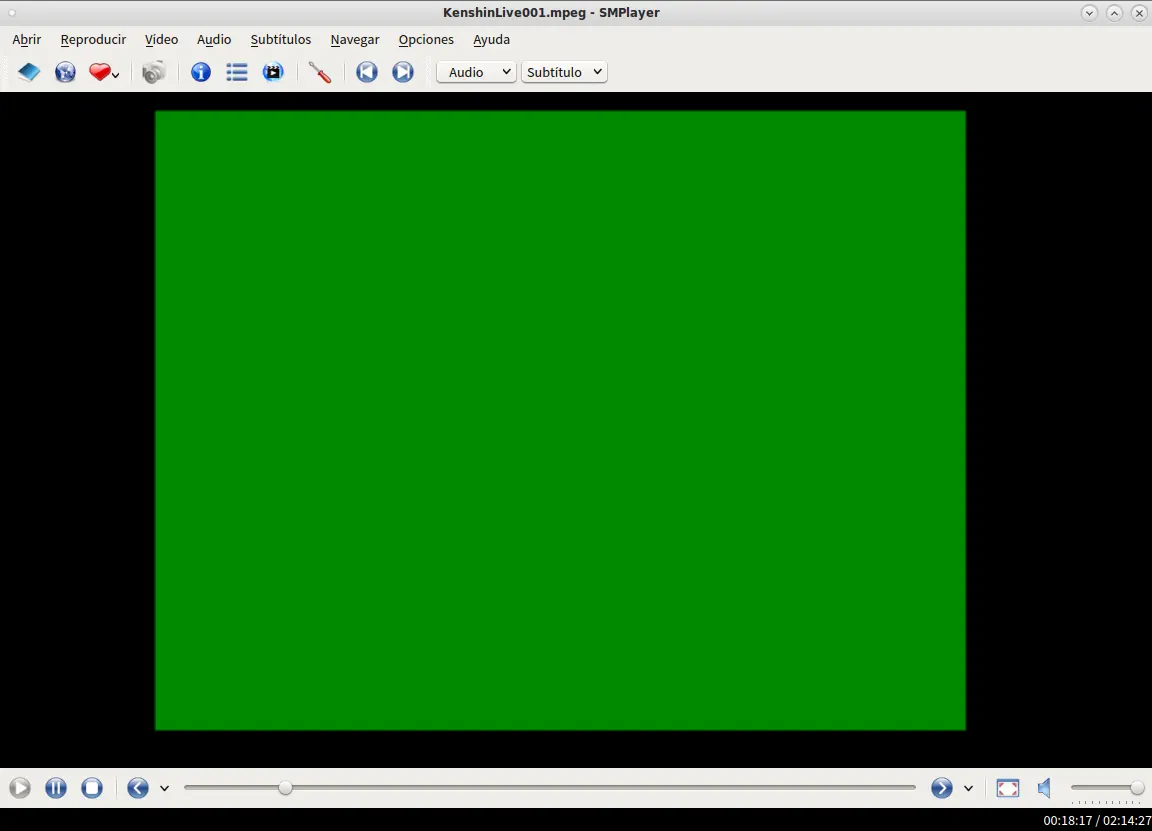This screenshot has height=831, width=1152.
Task: Open the Vídeo menu
Action: tap(161, 40)
